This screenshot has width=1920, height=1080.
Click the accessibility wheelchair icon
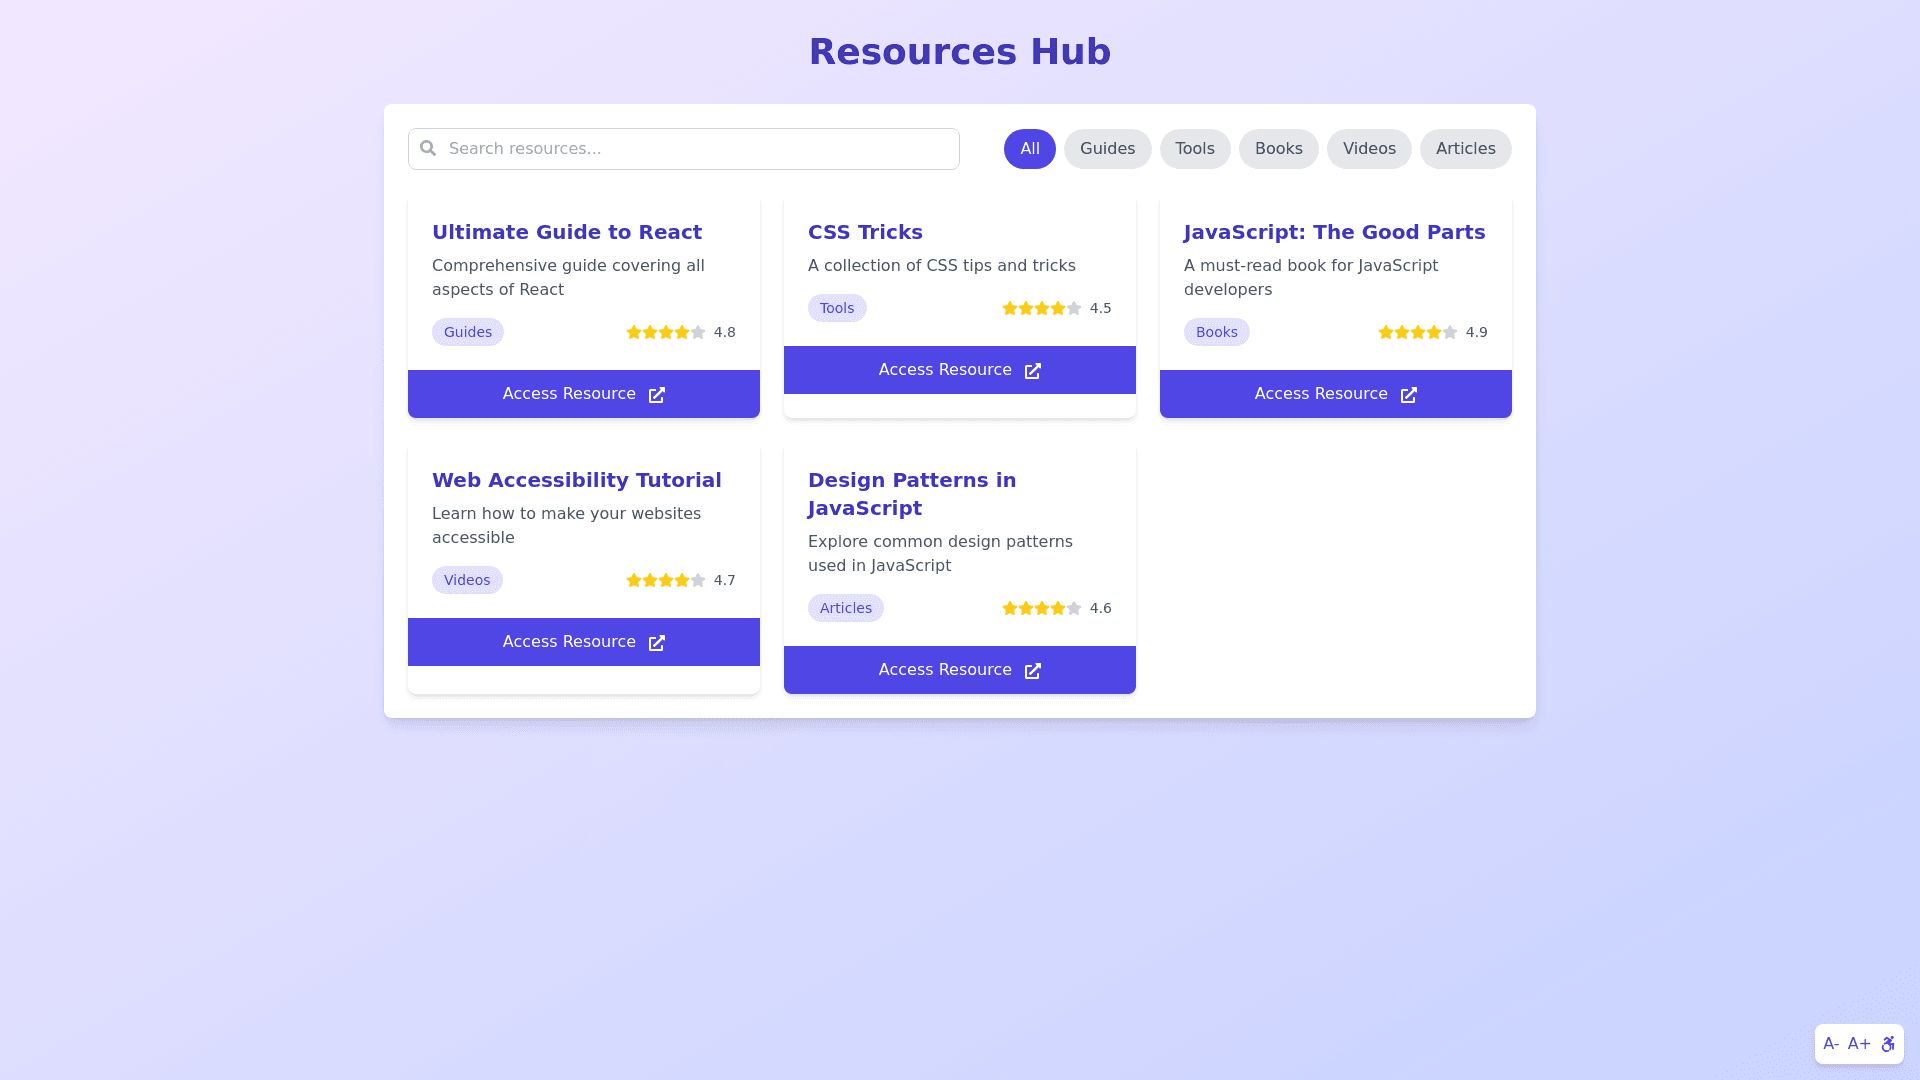click(1888, 1044)
